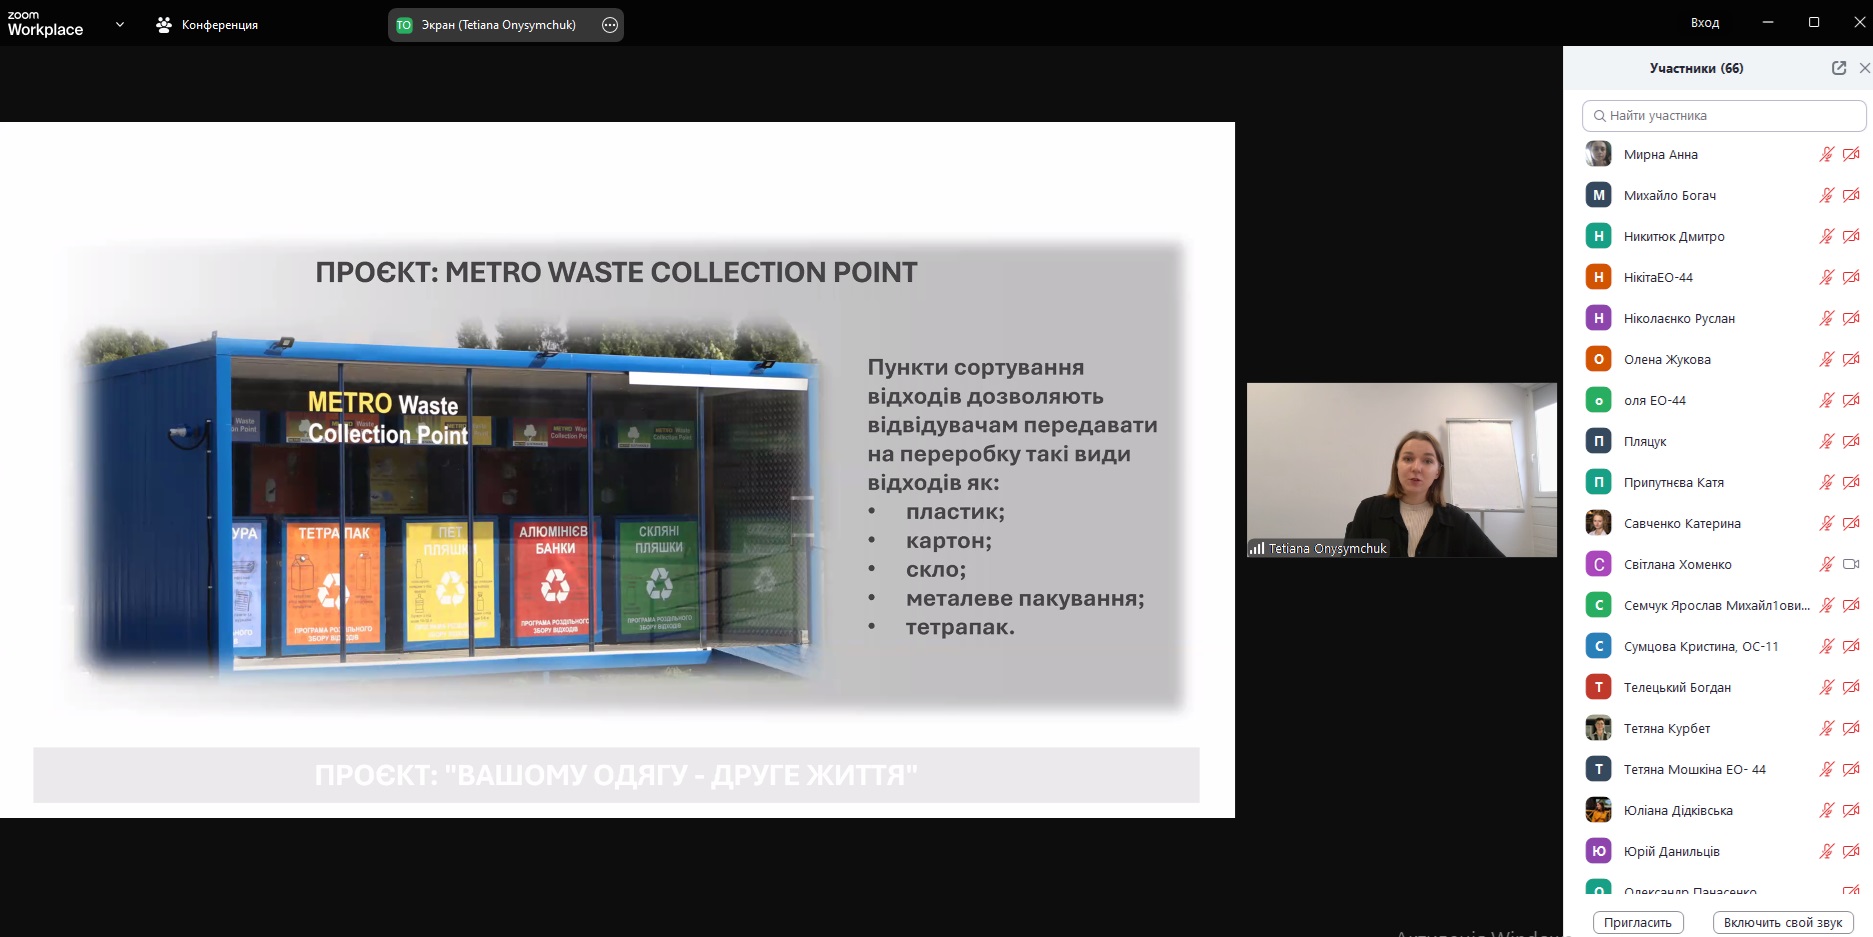
Task: Select participant Савченко Катерина in list
Action: click(1682, 523)
